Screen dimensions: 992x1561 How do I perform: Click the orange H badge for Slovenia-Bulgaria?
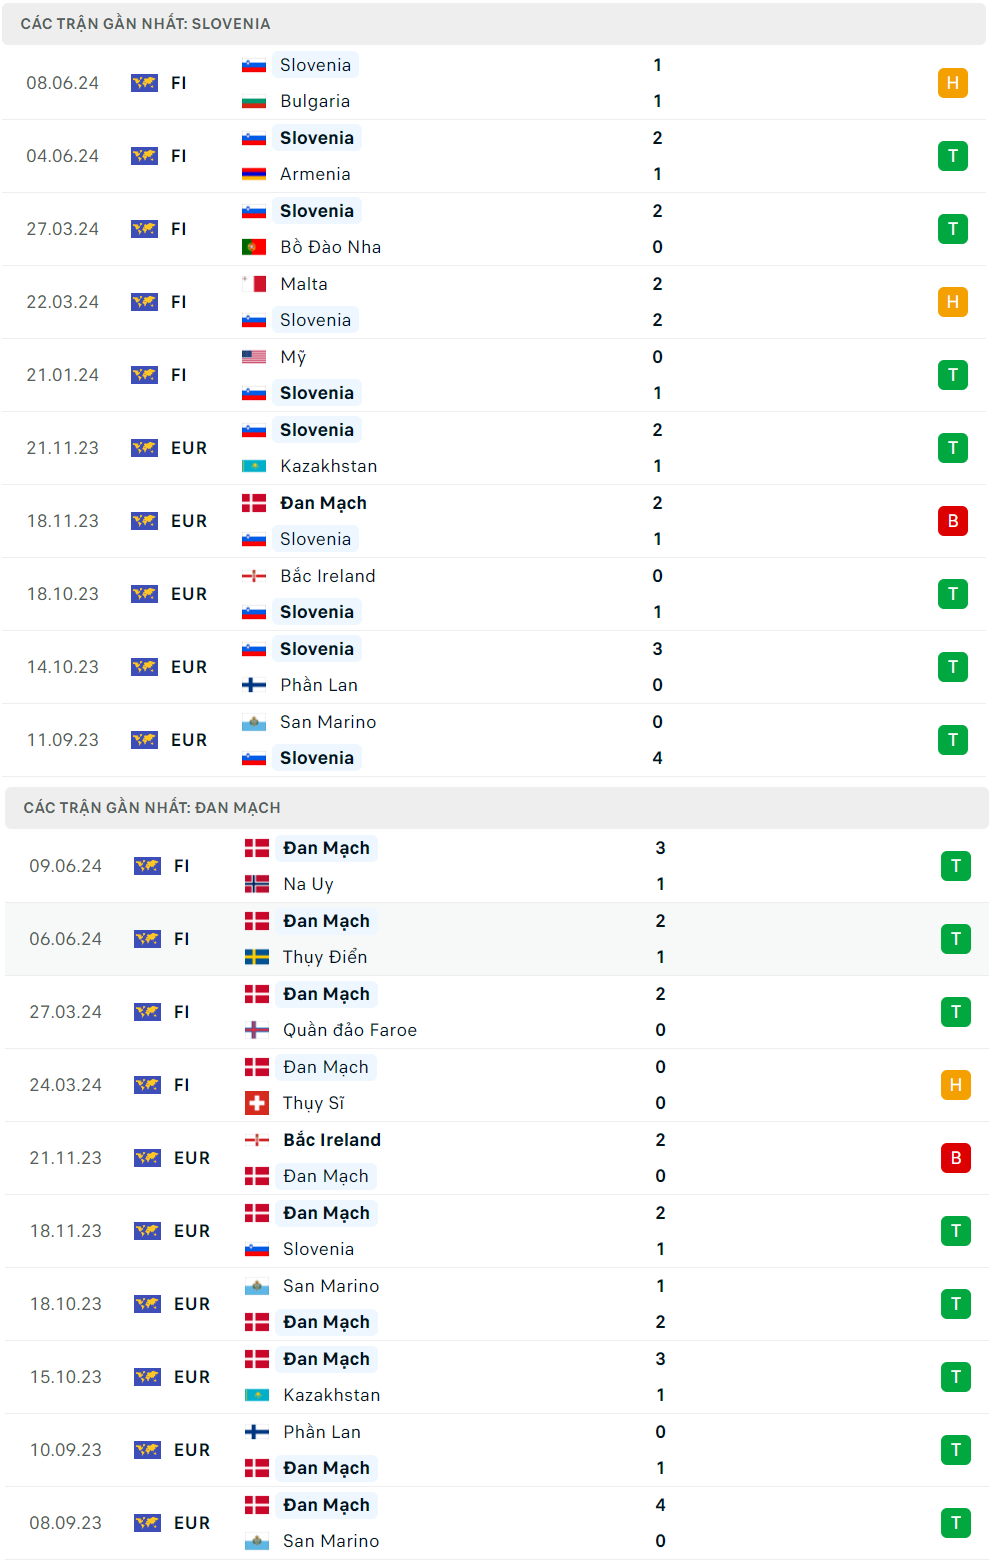point(952,83)
